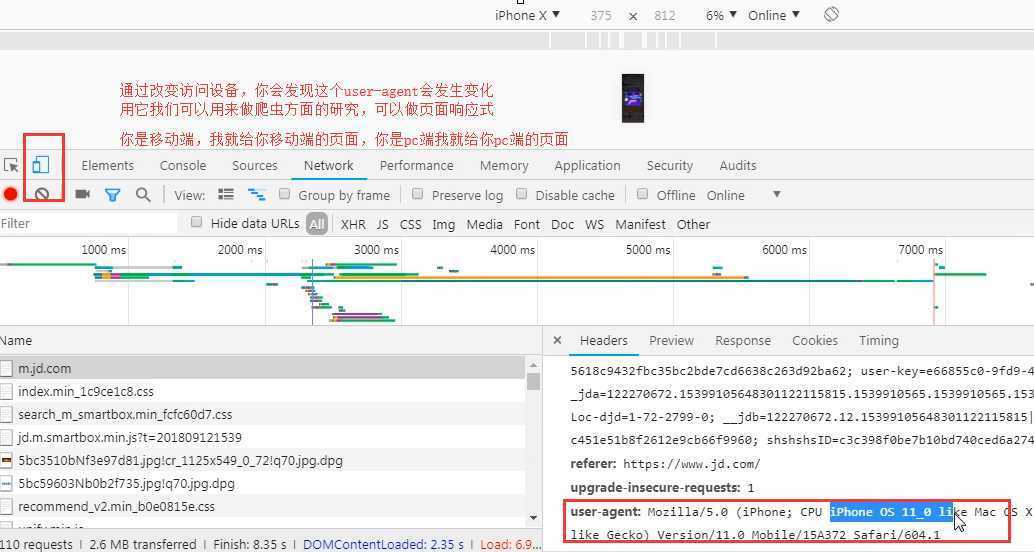Screen dimensions: 1034x552
Task: Filter requests by Other
Action: 693,224
